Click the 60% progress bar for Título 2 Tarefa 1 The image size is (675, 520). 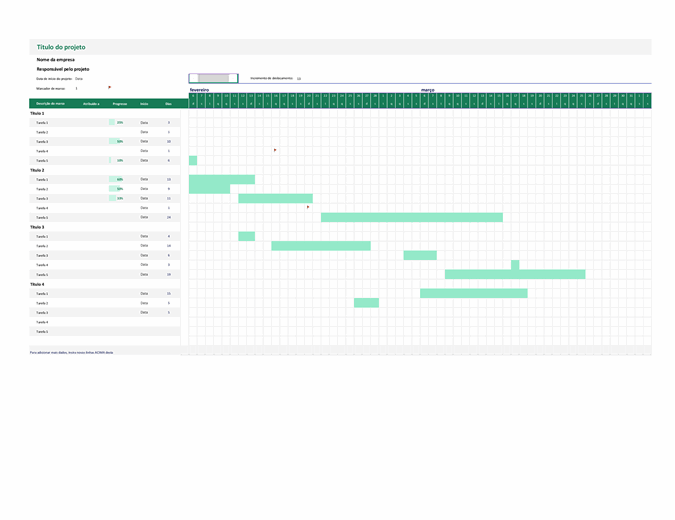pos(118,179)
